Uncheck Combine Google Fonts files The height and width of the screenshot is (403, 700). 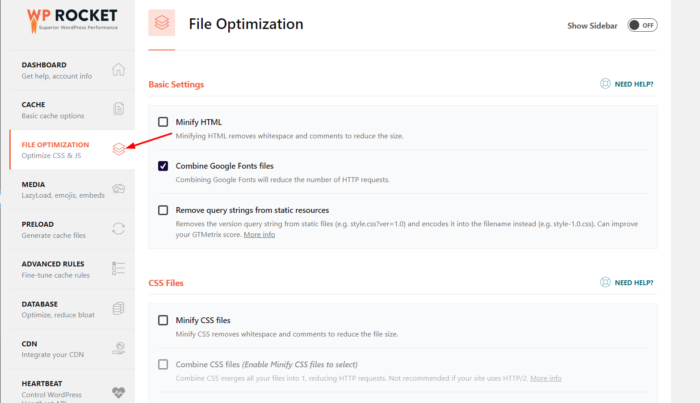click(163, 166)
